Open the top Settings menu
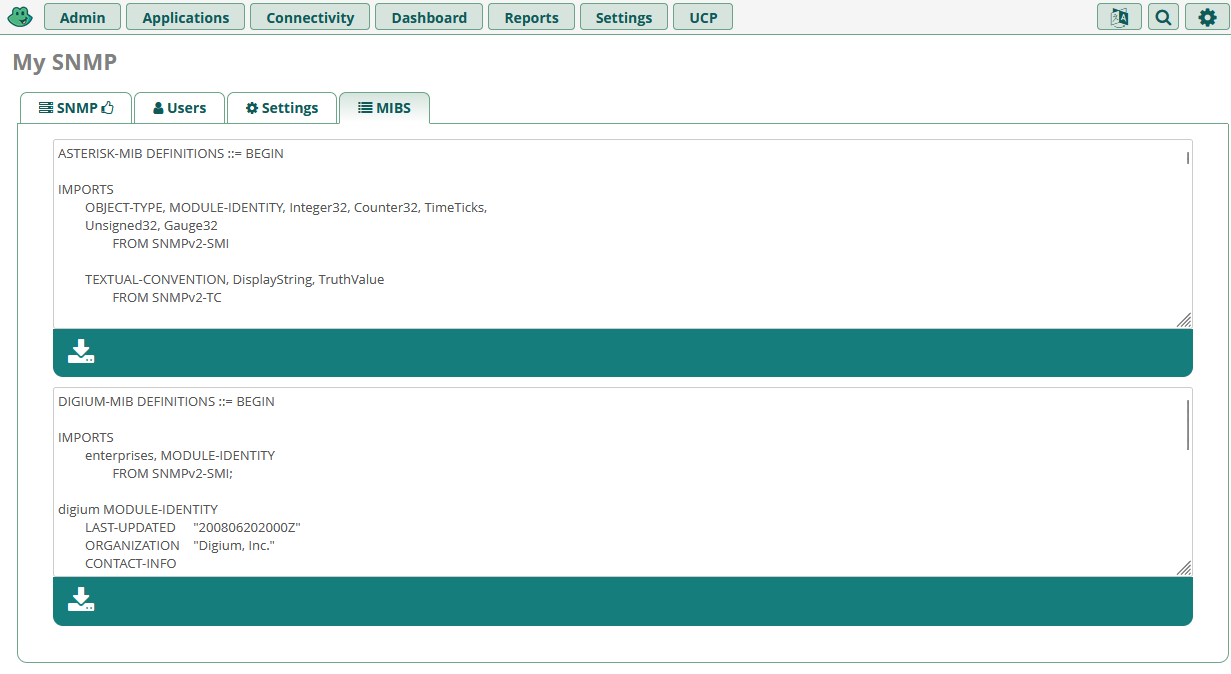 point(623,17)
